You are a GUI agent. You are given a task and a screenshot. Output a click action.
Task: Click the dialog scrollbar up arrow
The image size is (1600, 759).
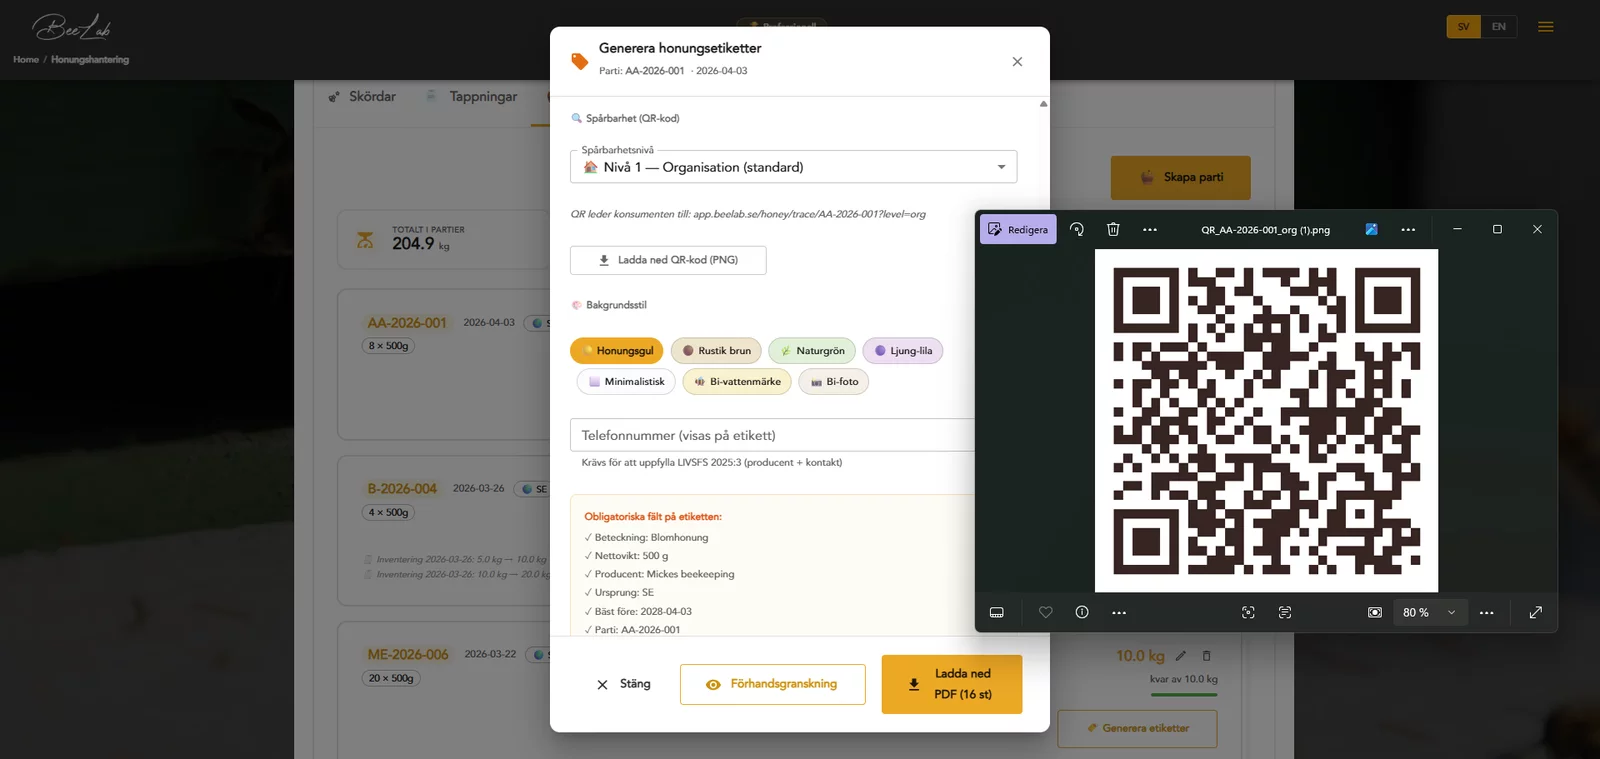pyautogui.click(x=1043, y=104)
